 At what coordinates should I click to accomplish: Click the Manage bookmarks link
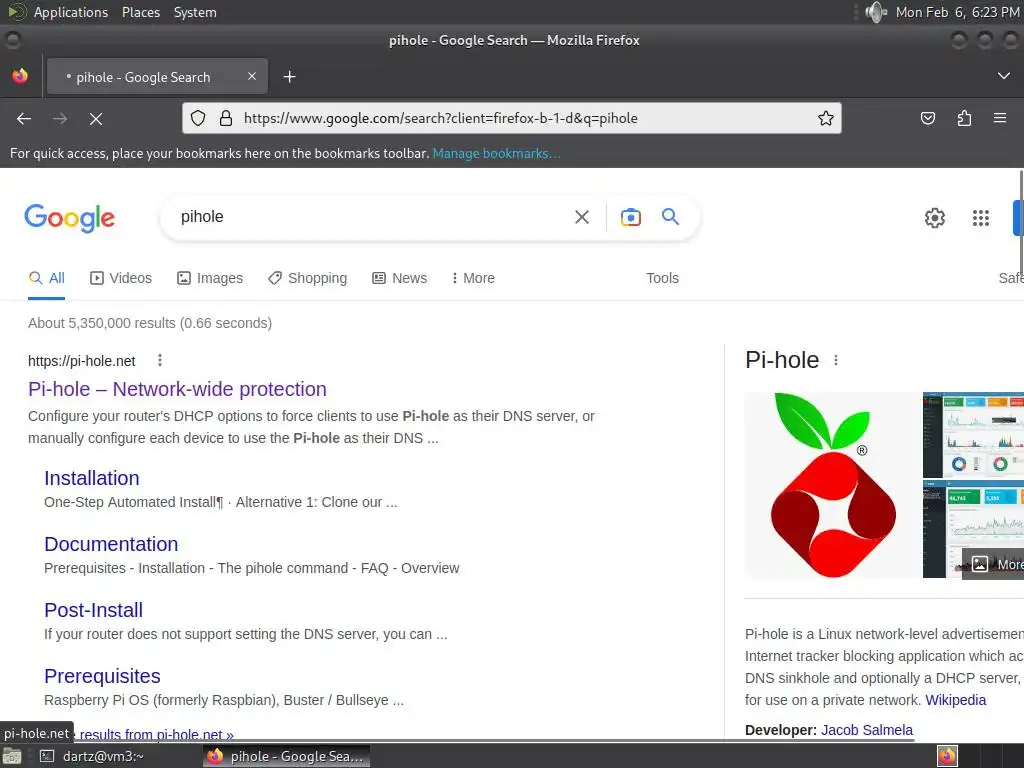pos(496,153)
